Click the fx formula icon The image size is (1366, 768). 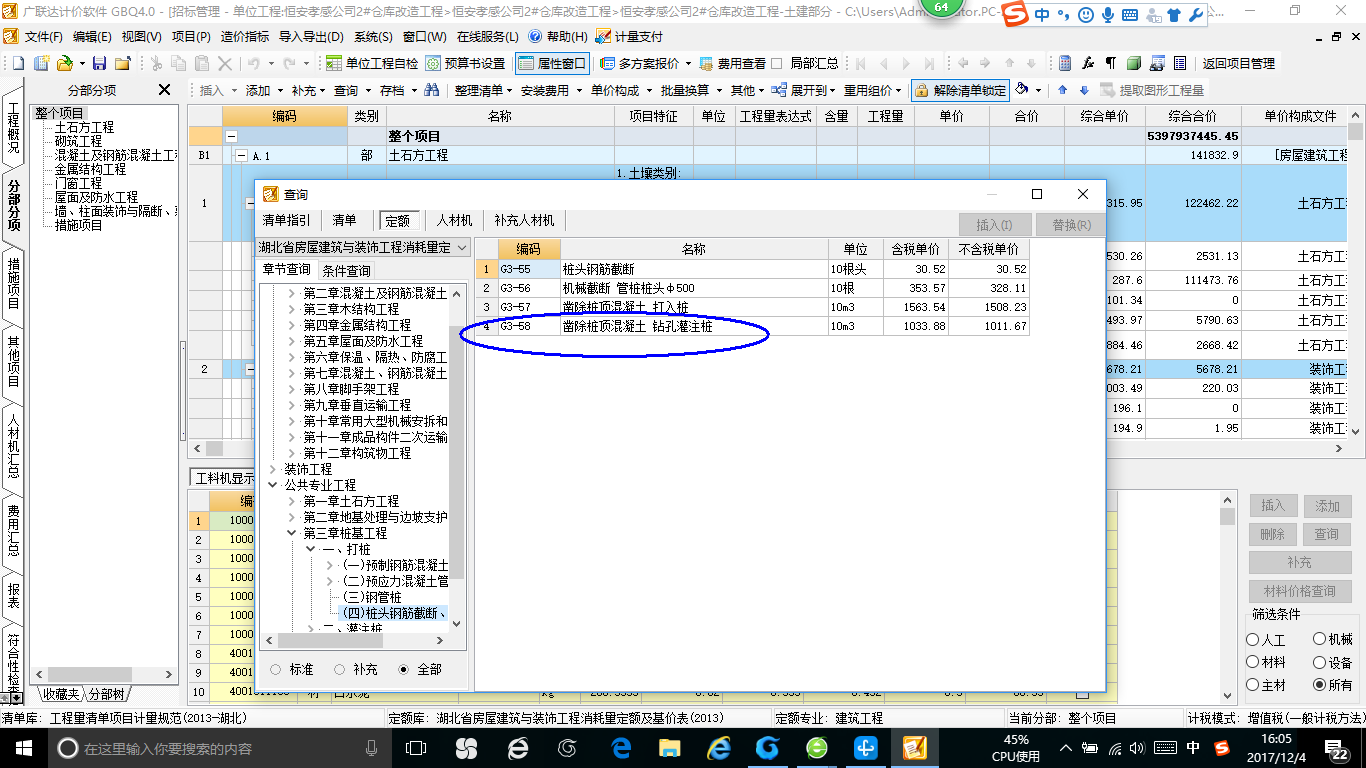1088,63
